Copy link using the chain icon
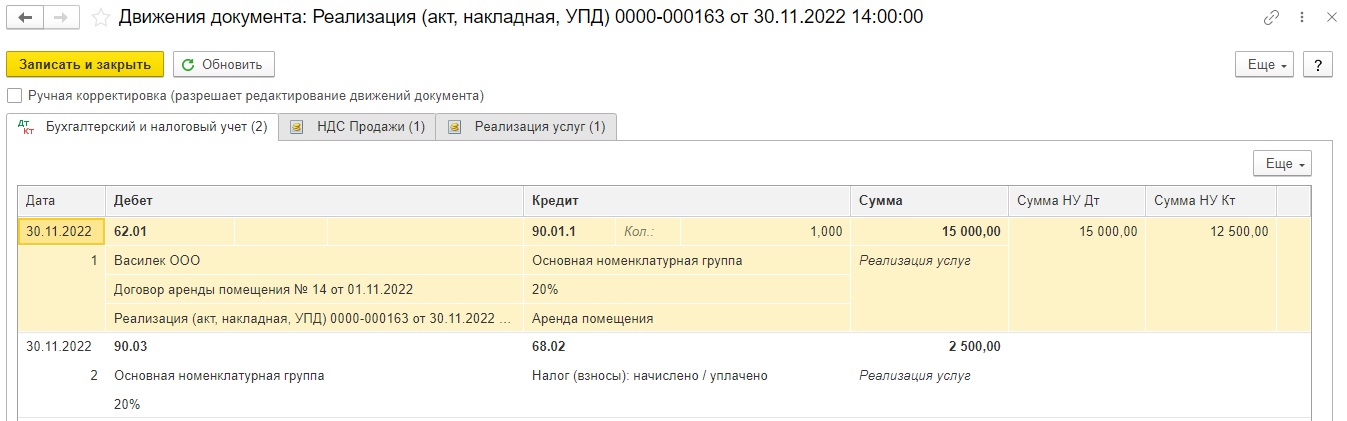 coord(1272,17)
